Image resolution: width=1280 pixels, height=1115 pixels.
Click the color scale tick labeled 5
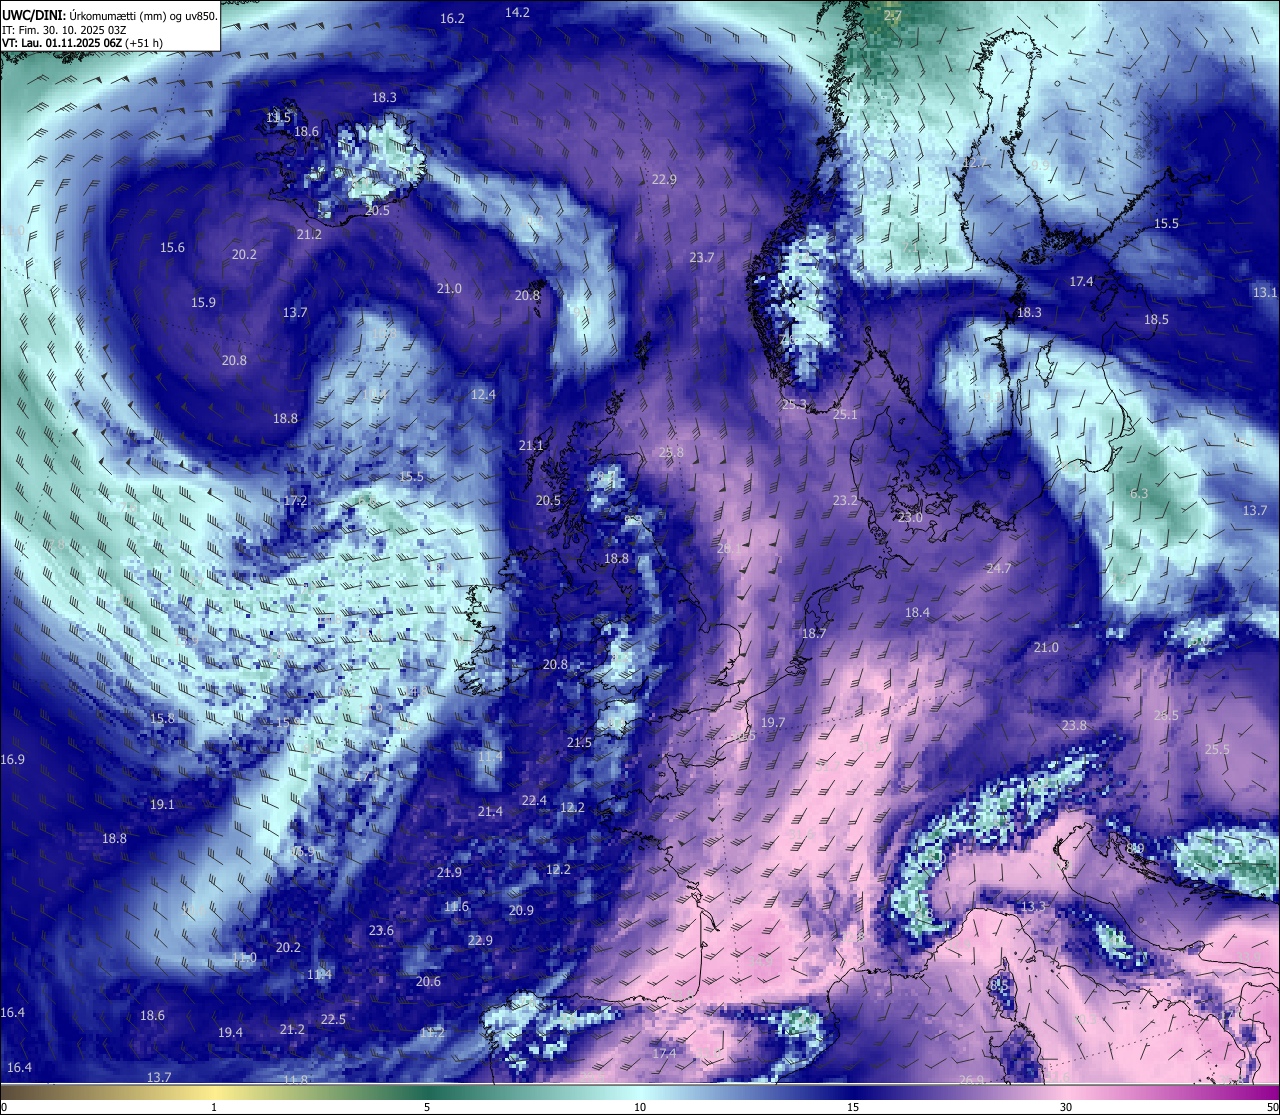427,1107
